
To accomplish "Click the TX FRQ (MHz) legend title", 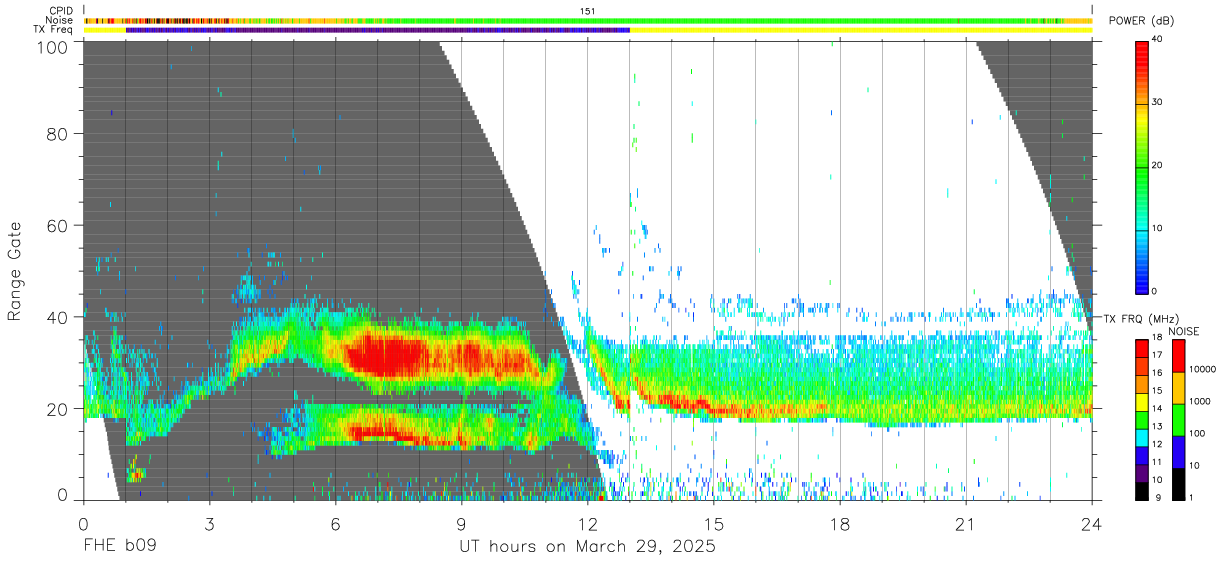I will tap(1141, 319).
